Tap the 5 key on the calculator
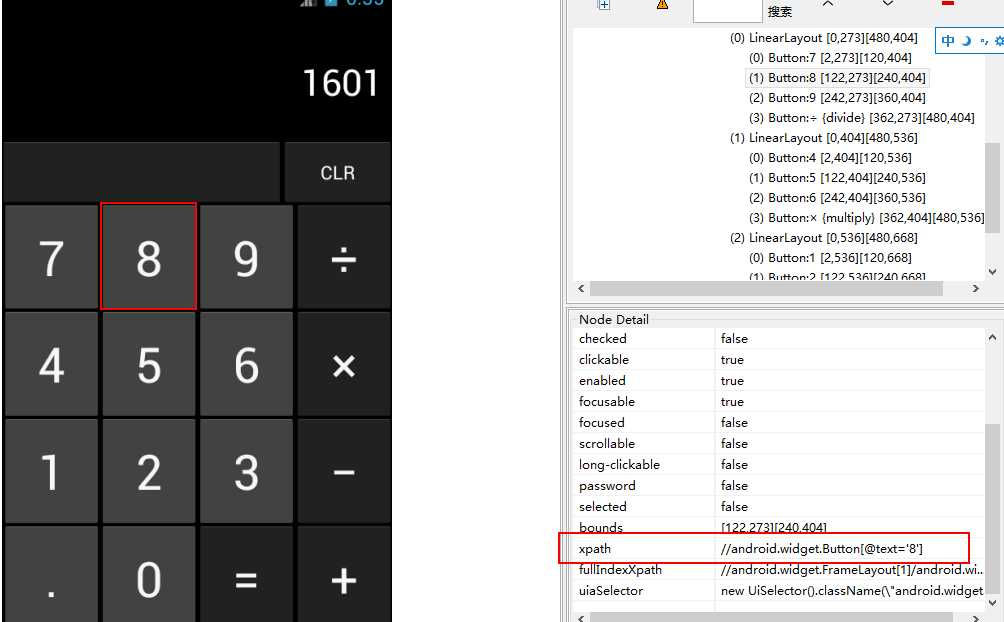Image resolution: width=1004 pixels, height=622 pixels. [149, 364]
